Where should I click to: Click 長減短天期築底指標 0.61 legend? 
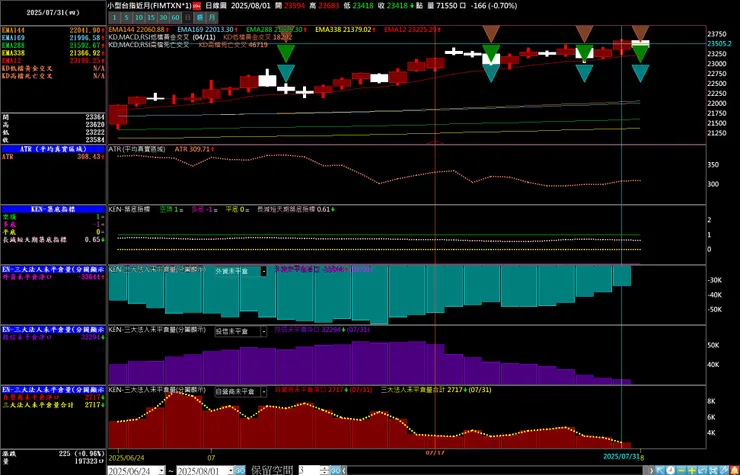point(295,209)
